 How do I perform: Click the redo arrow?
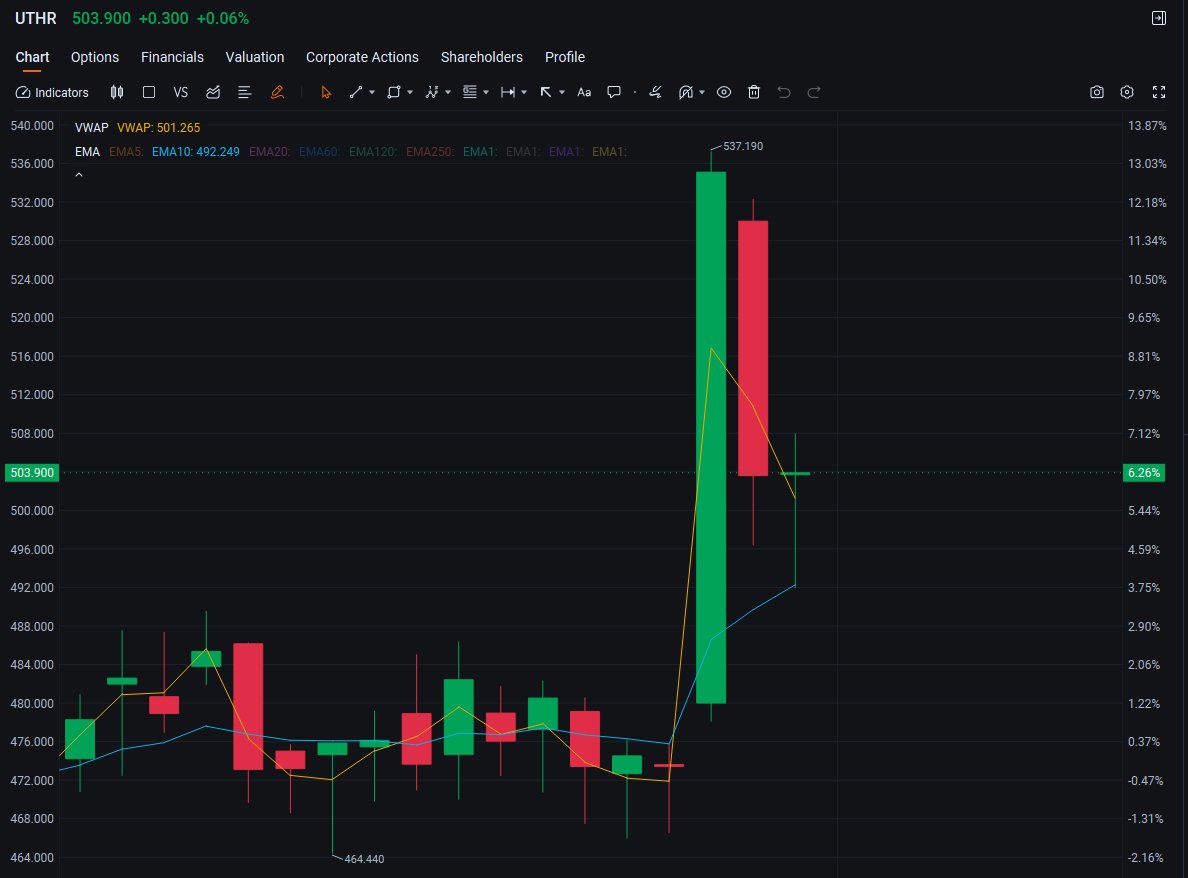814,92
